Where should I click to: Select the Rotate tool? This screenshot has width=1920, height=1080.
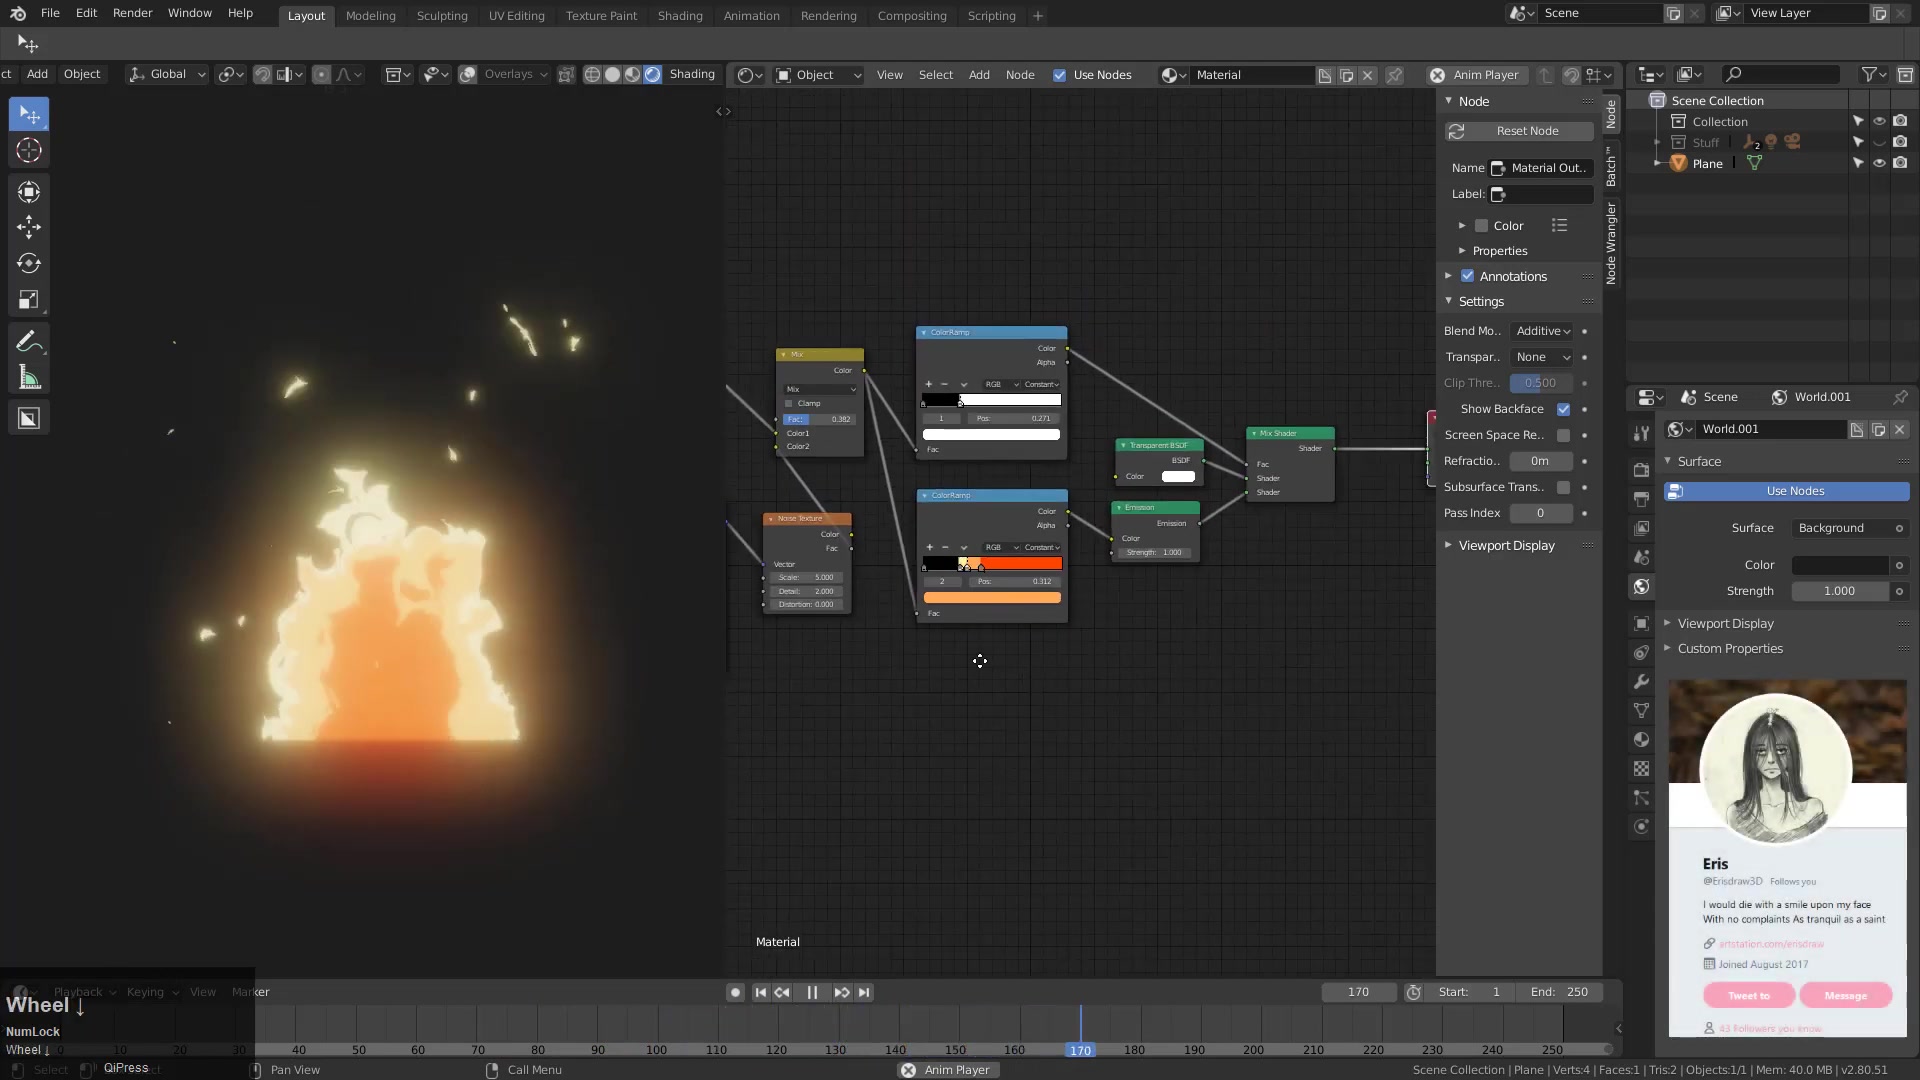click(28, 264)
